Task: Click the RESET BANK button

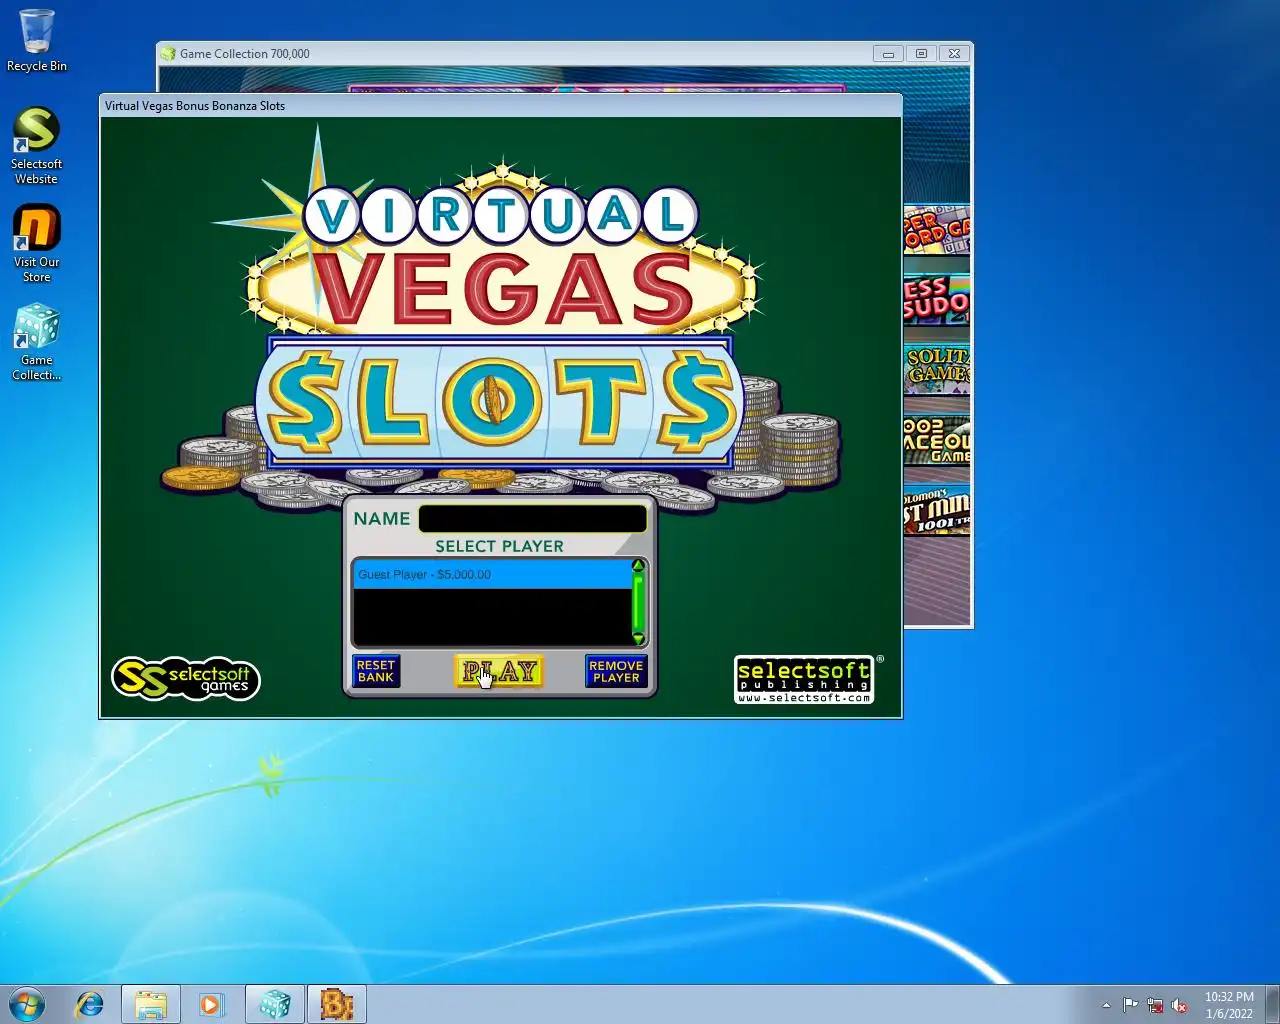Action: click(x=376, y=671)
